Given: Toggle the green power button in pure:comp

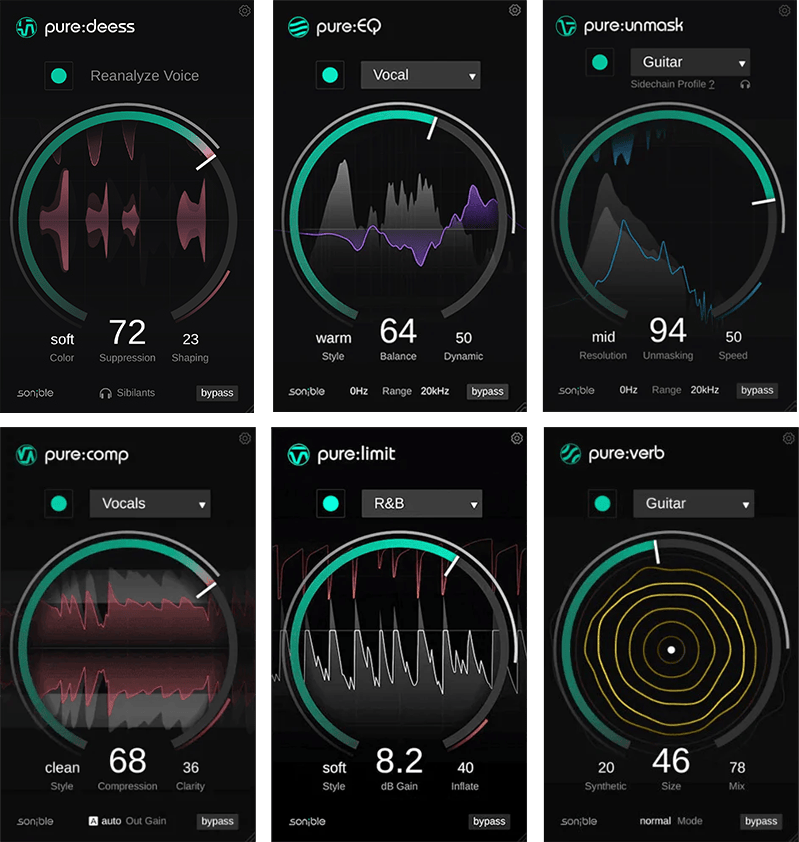Looking at the screenshot, I should pyautogui.click(x=59, y=504).
